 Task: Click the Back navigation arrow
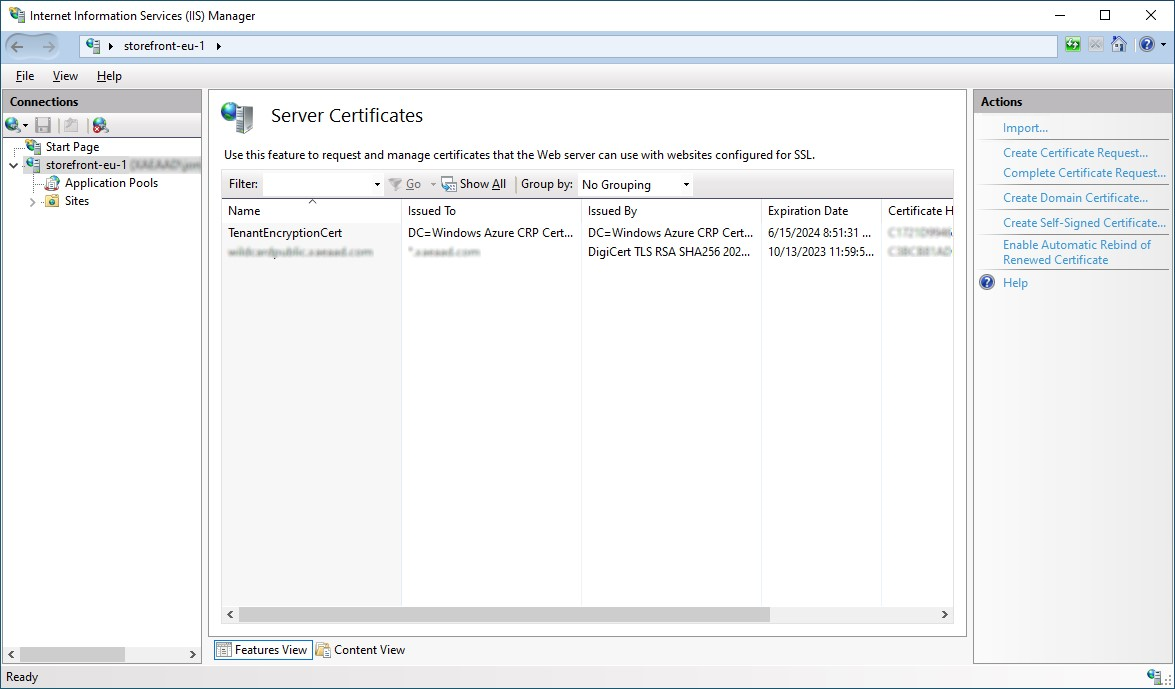(x=18, y=46)
